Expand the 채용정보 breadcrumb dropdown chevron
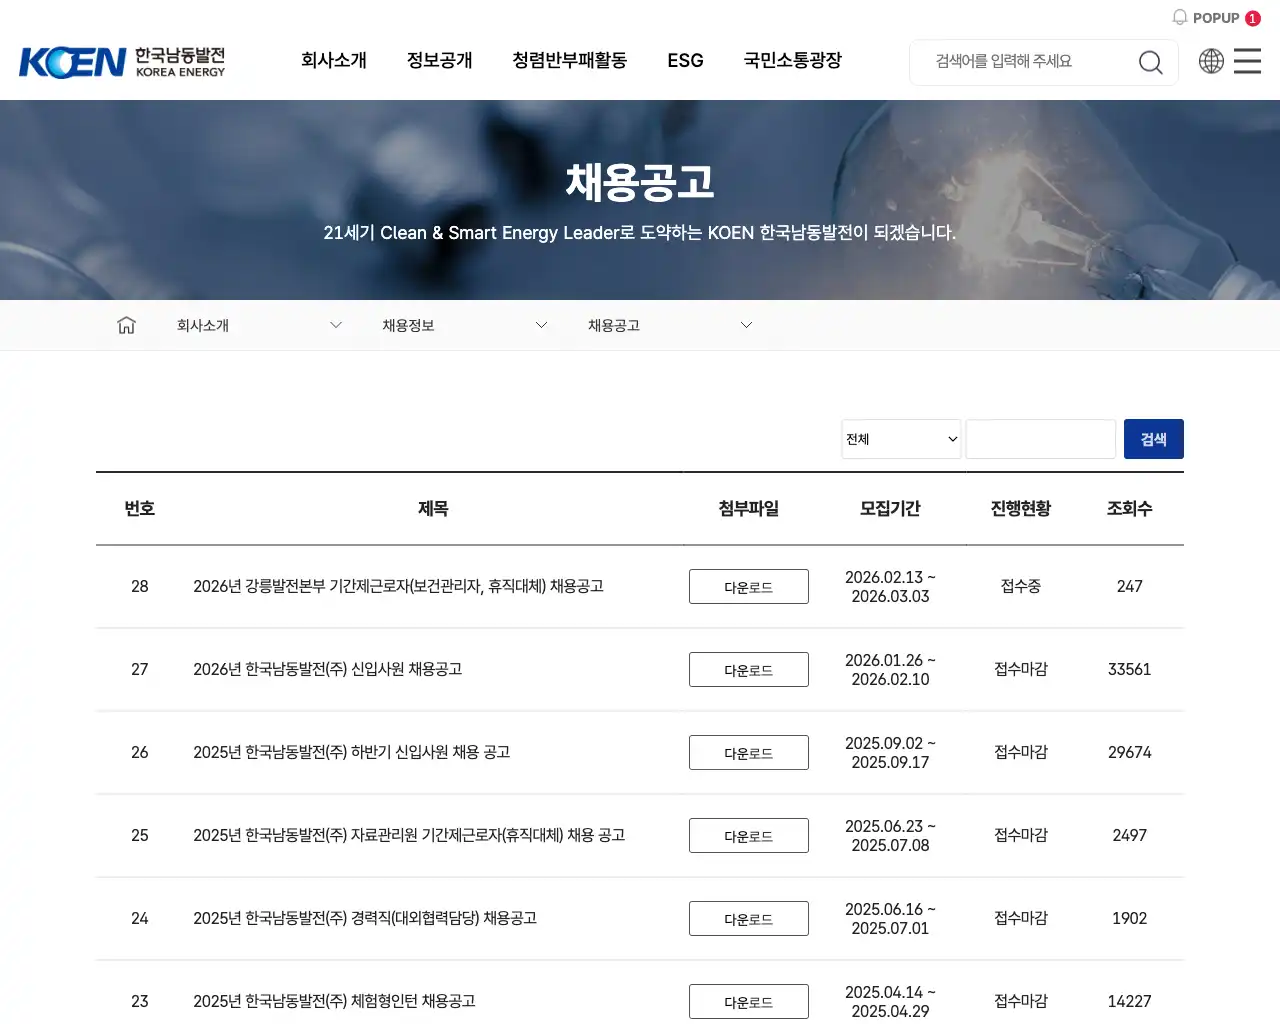 click(541, 324)
